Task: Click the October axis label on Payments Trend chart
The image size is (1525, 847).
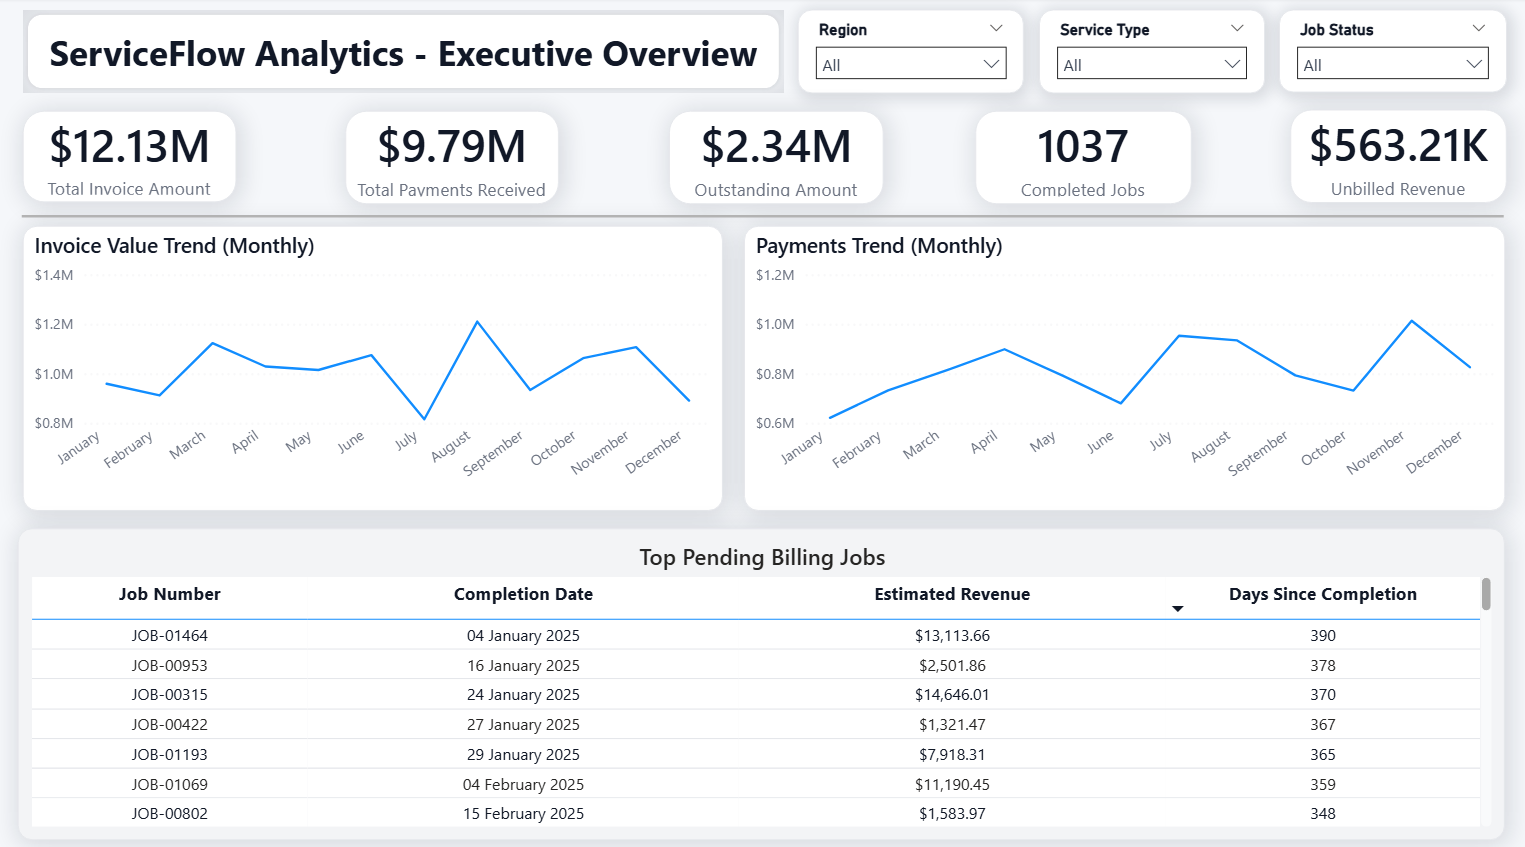Action: point(1323,448)
